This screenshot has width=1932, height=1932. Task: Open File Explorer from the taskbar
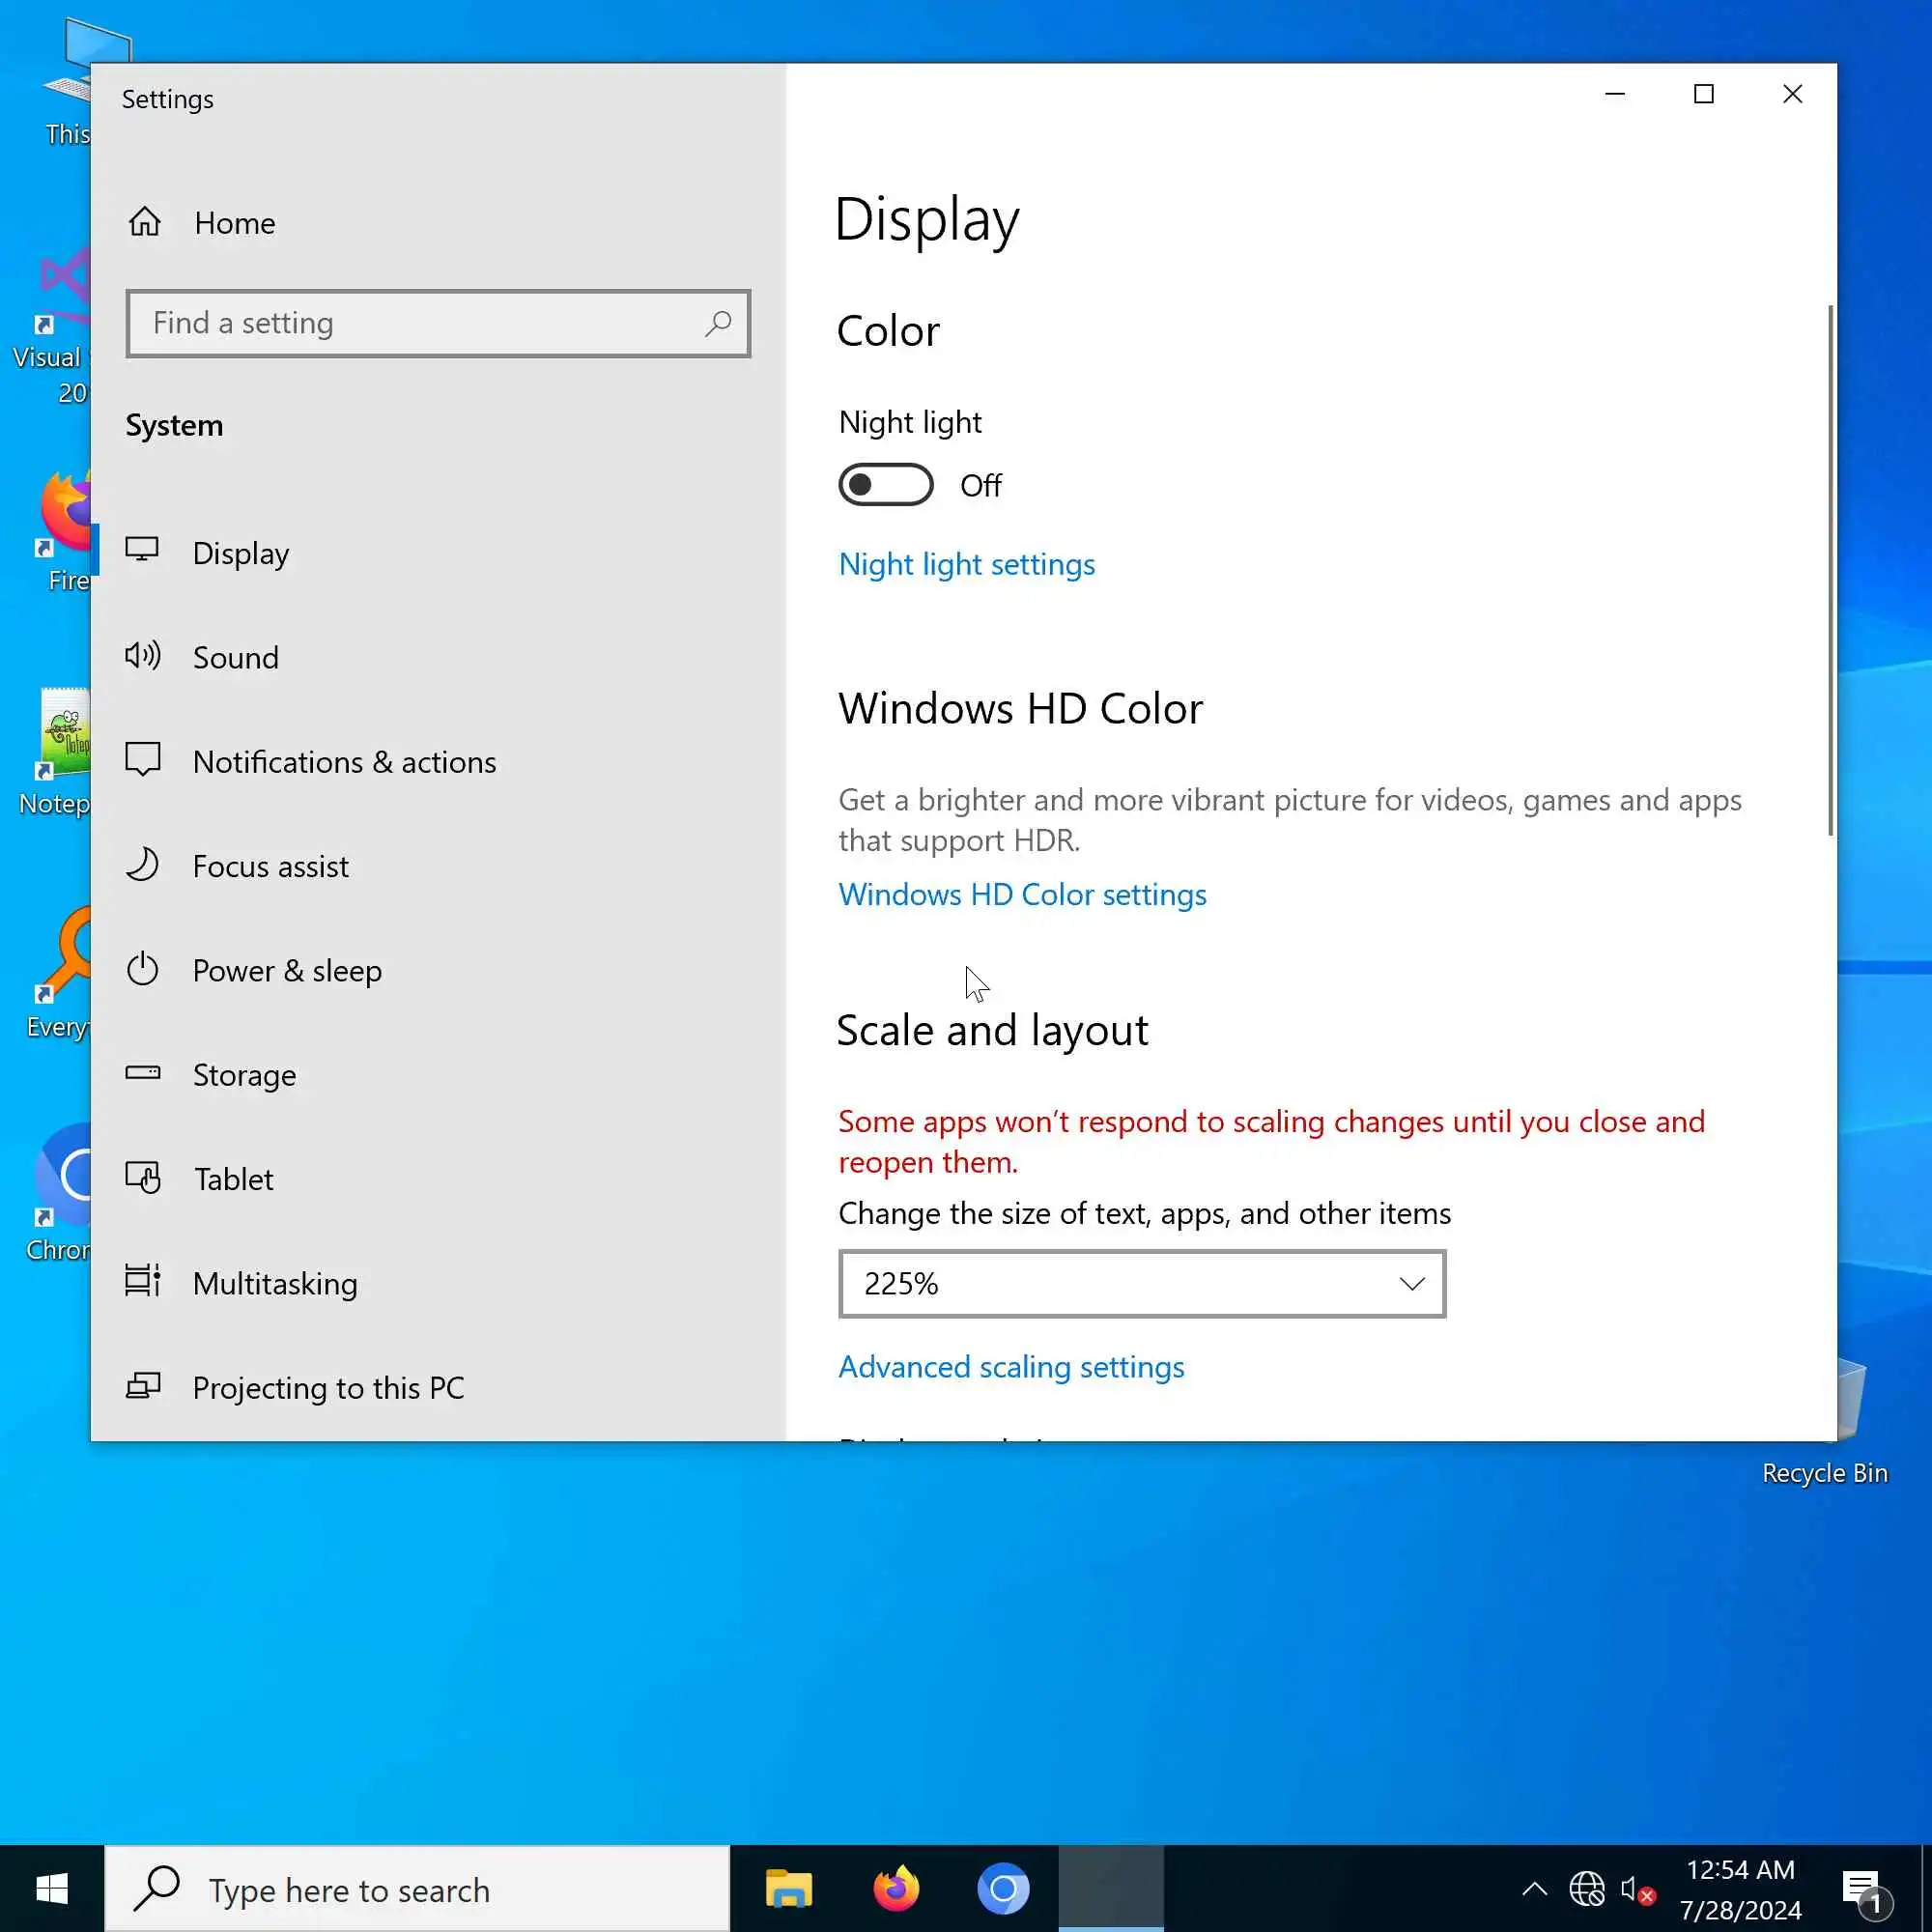click(788, 1889)
